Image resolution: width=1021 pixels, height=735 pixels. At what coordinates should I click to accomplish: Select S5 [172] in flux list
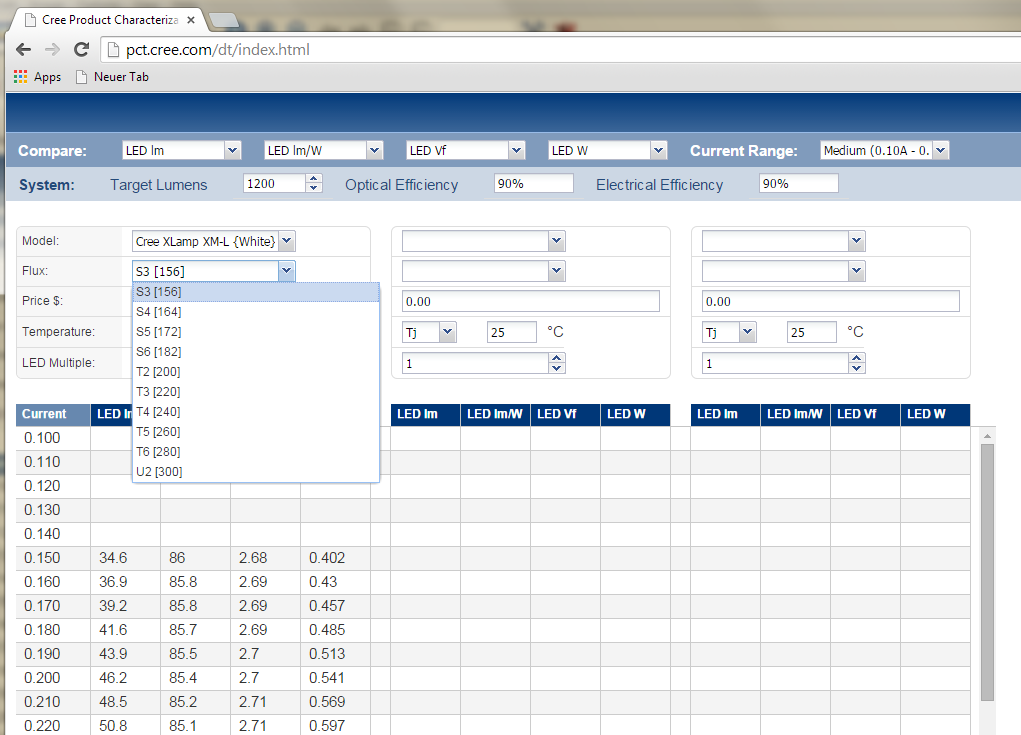pyautogui.click(x=256, y=332)
